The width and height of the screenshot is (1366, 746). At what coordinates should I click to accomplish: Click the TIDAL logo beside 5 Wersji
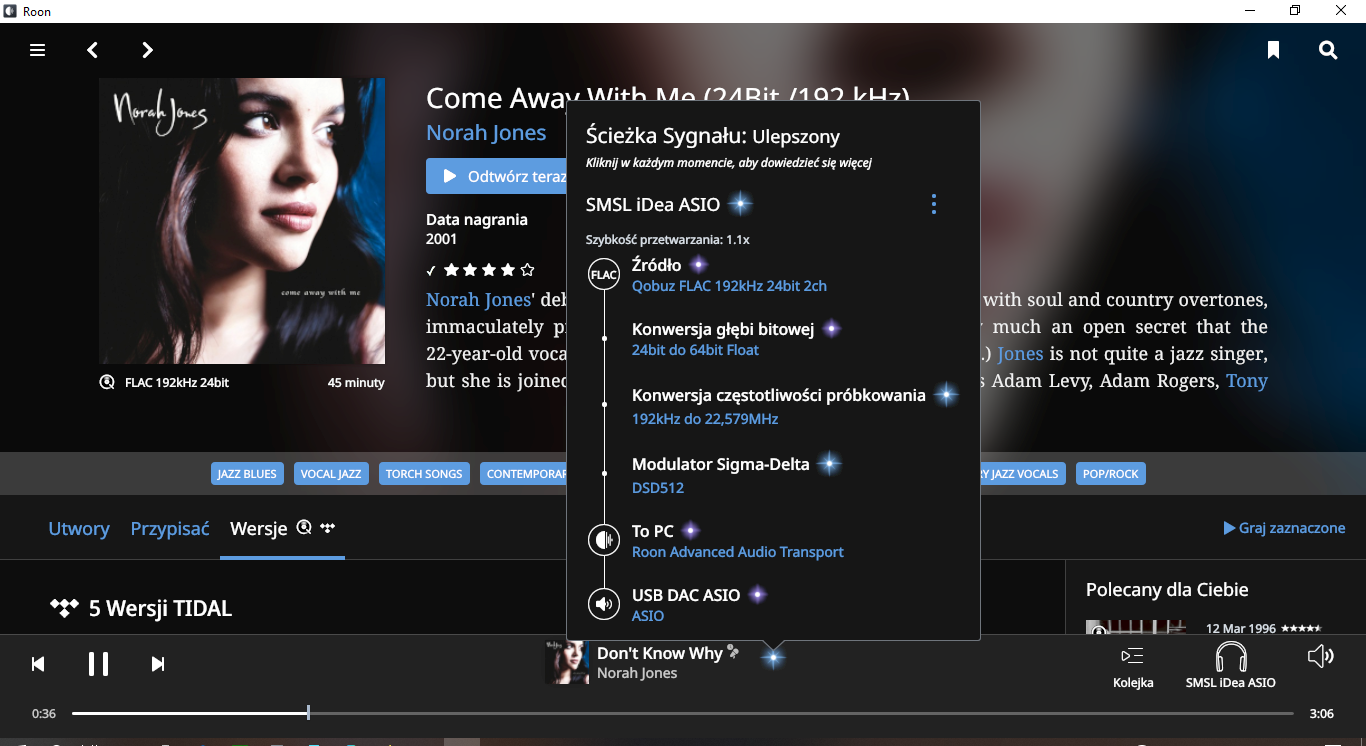coord(64,608)
